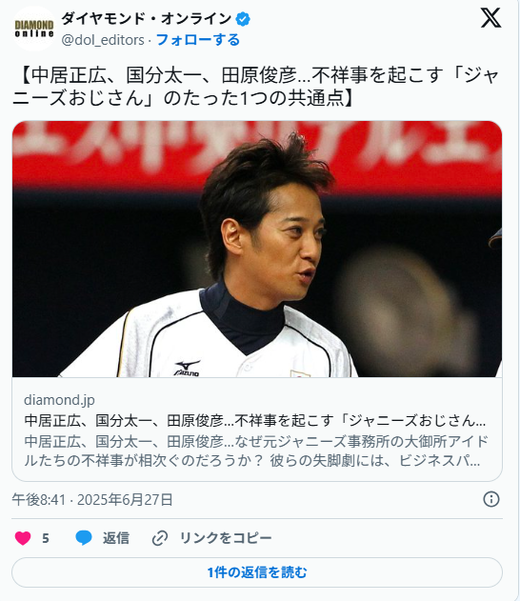Open the @dol_editors handle
Screen dimensions: 520x601
point(103,40)
